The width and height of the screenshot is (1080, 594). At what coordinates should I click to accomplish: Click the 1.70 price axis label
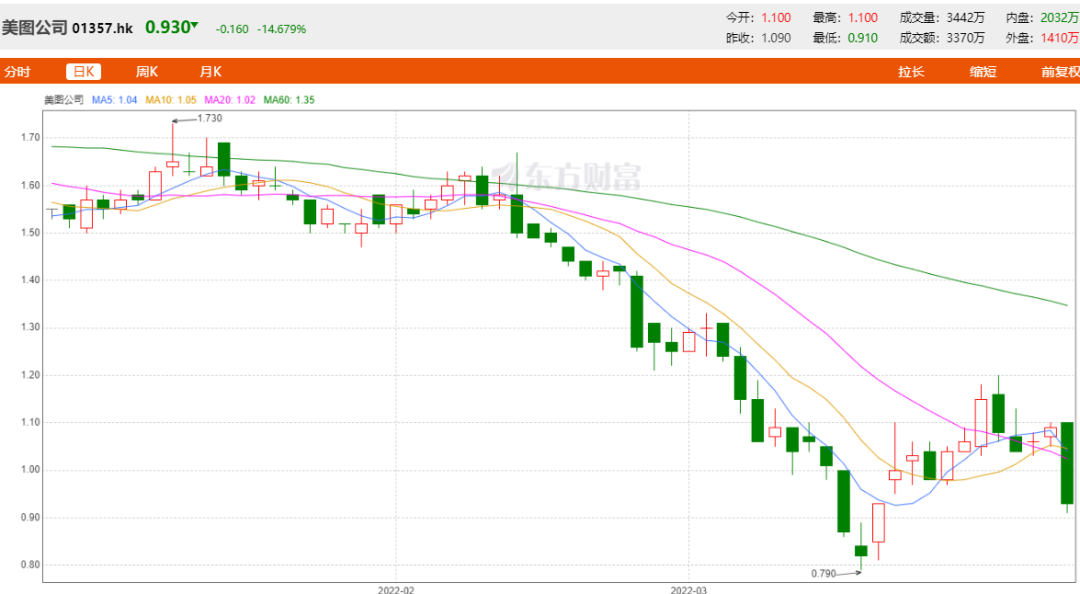coord(30,138)
